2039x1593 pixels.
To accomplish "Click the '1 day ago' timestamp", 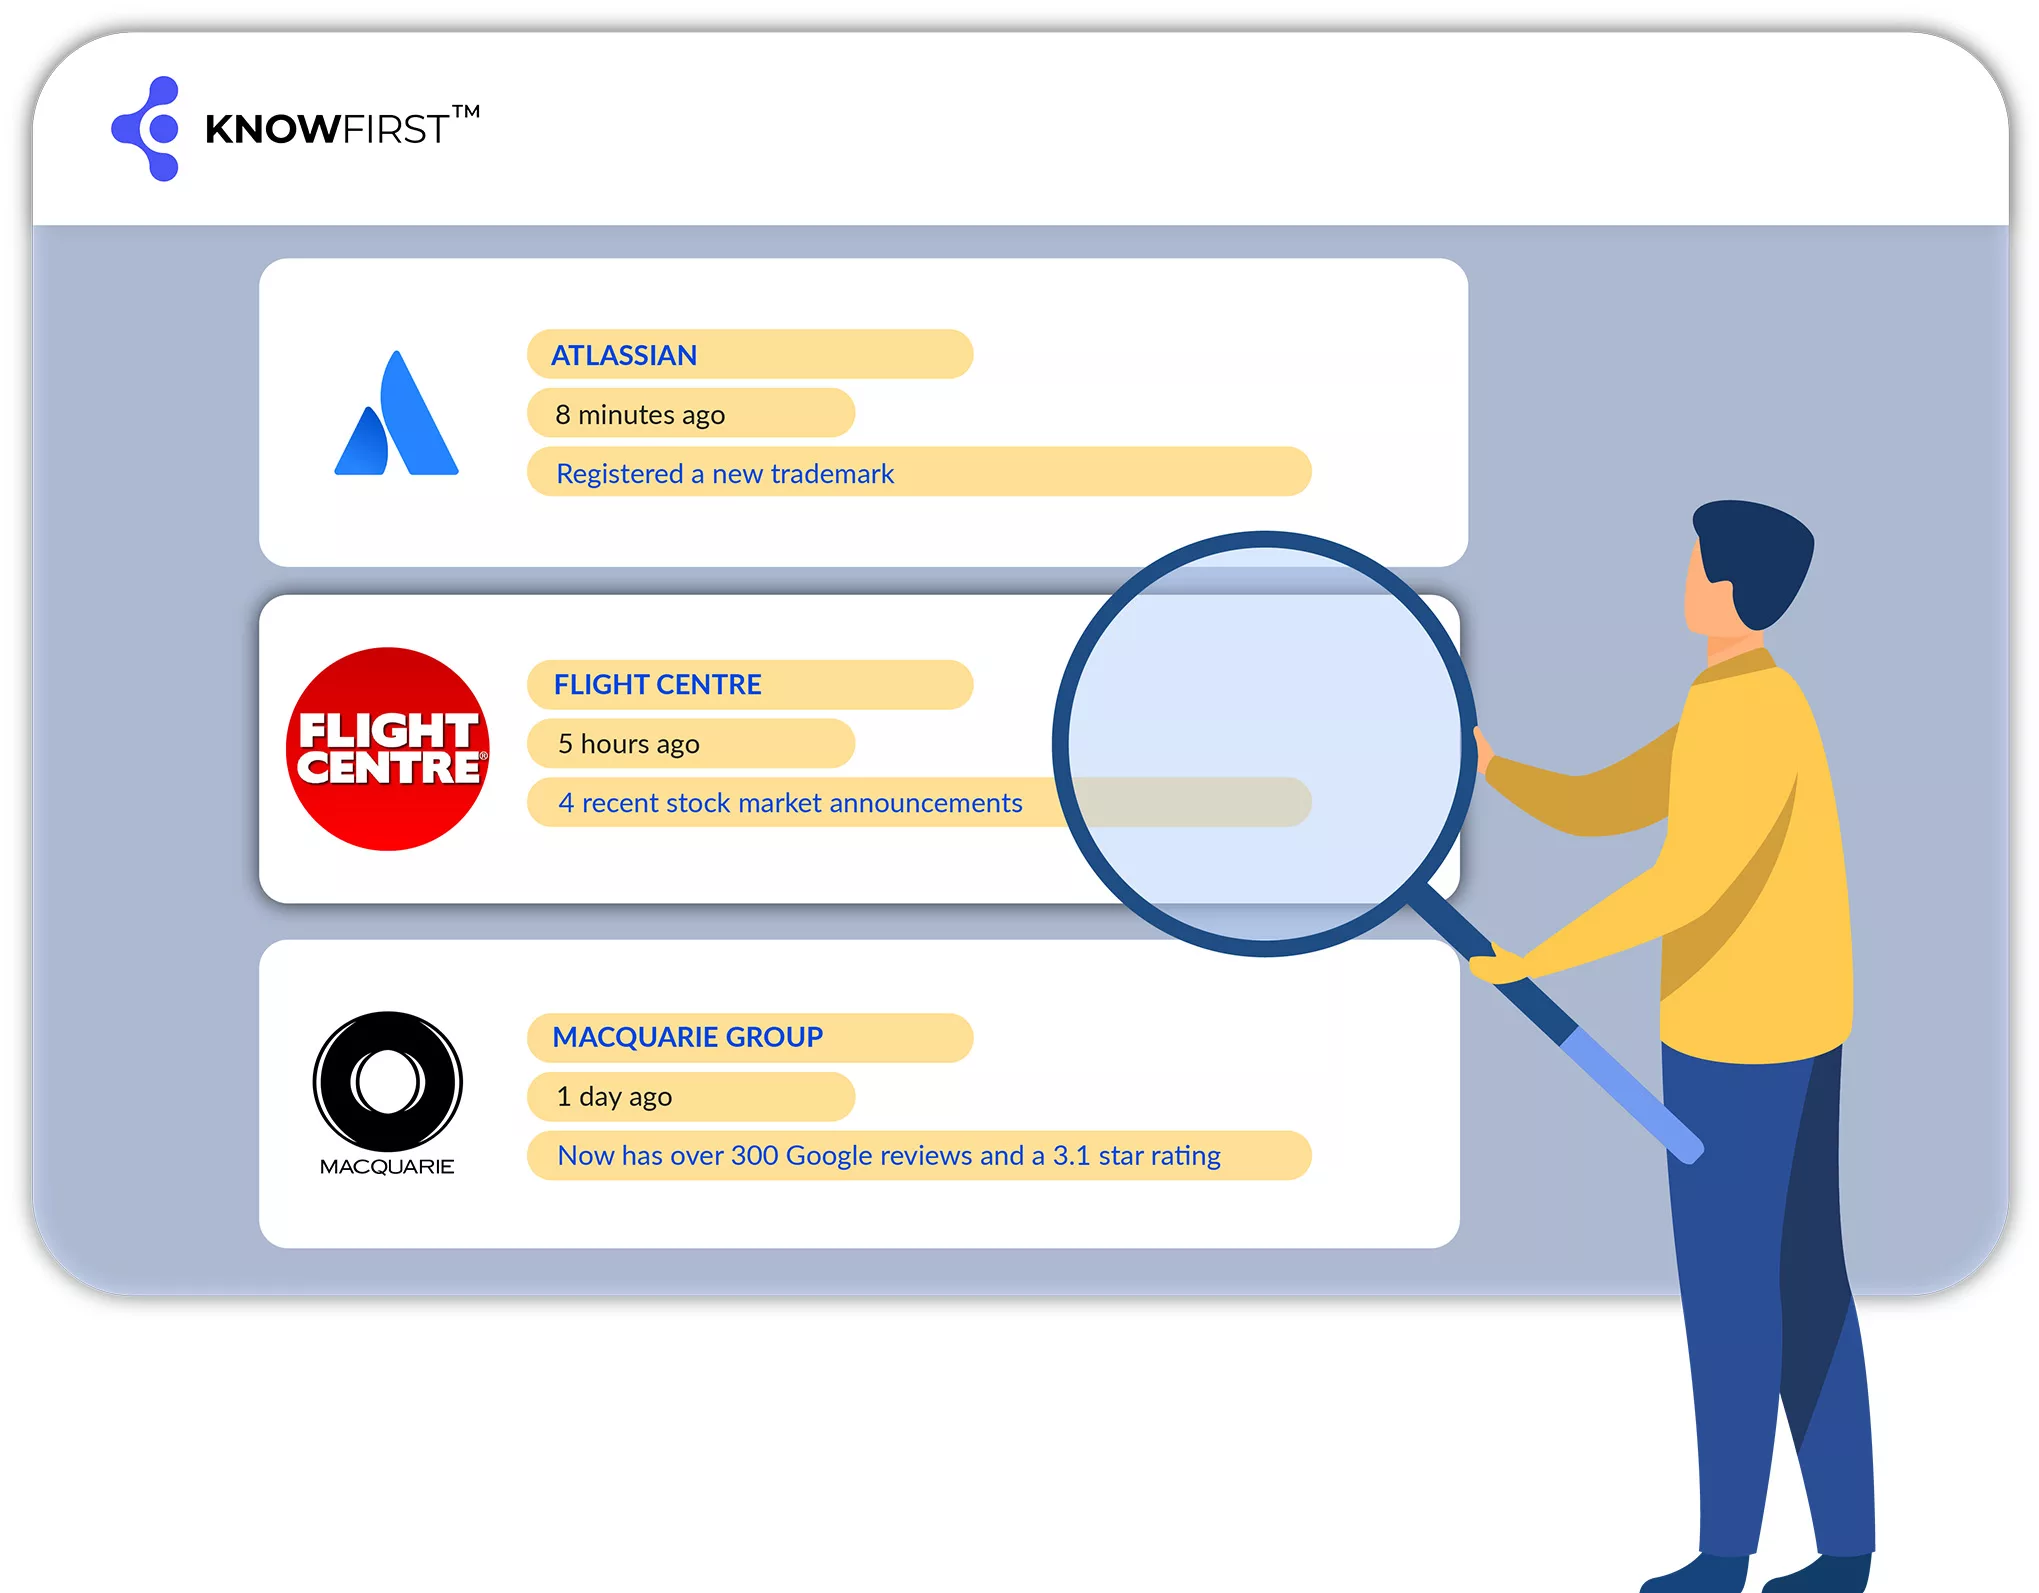I will click(x=614, y=1097).
